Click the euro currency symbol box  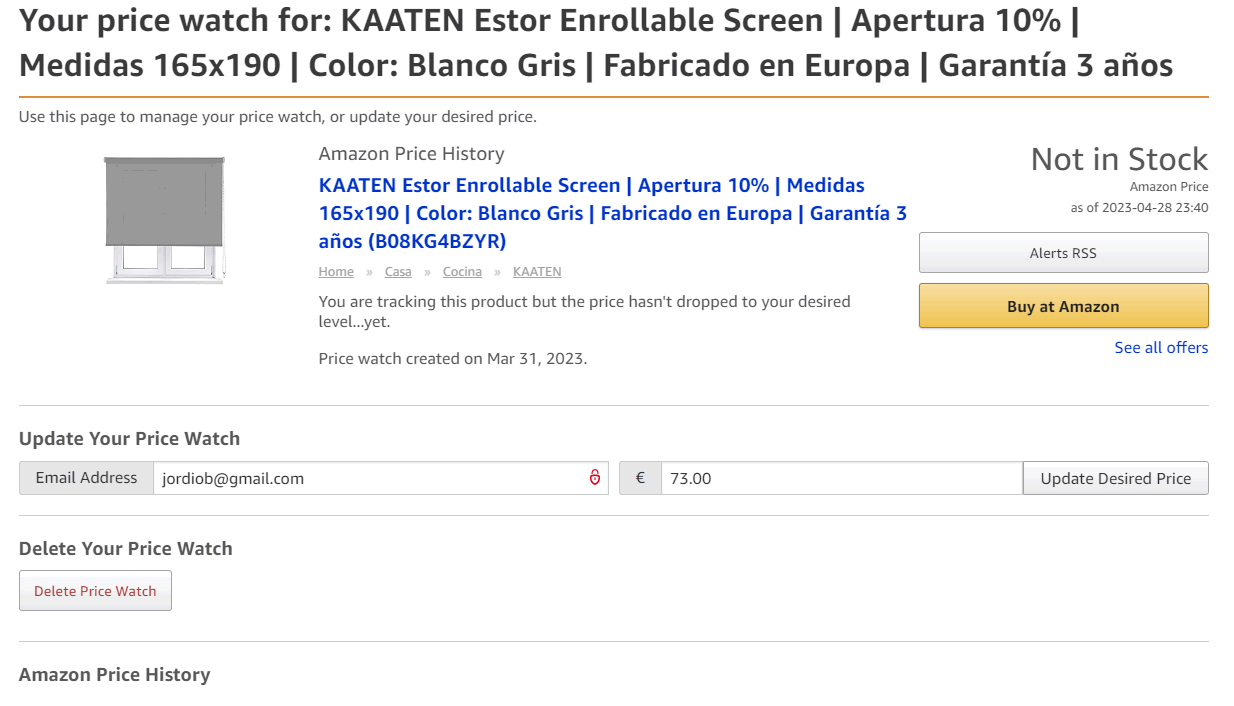click(x=640, y=478)
